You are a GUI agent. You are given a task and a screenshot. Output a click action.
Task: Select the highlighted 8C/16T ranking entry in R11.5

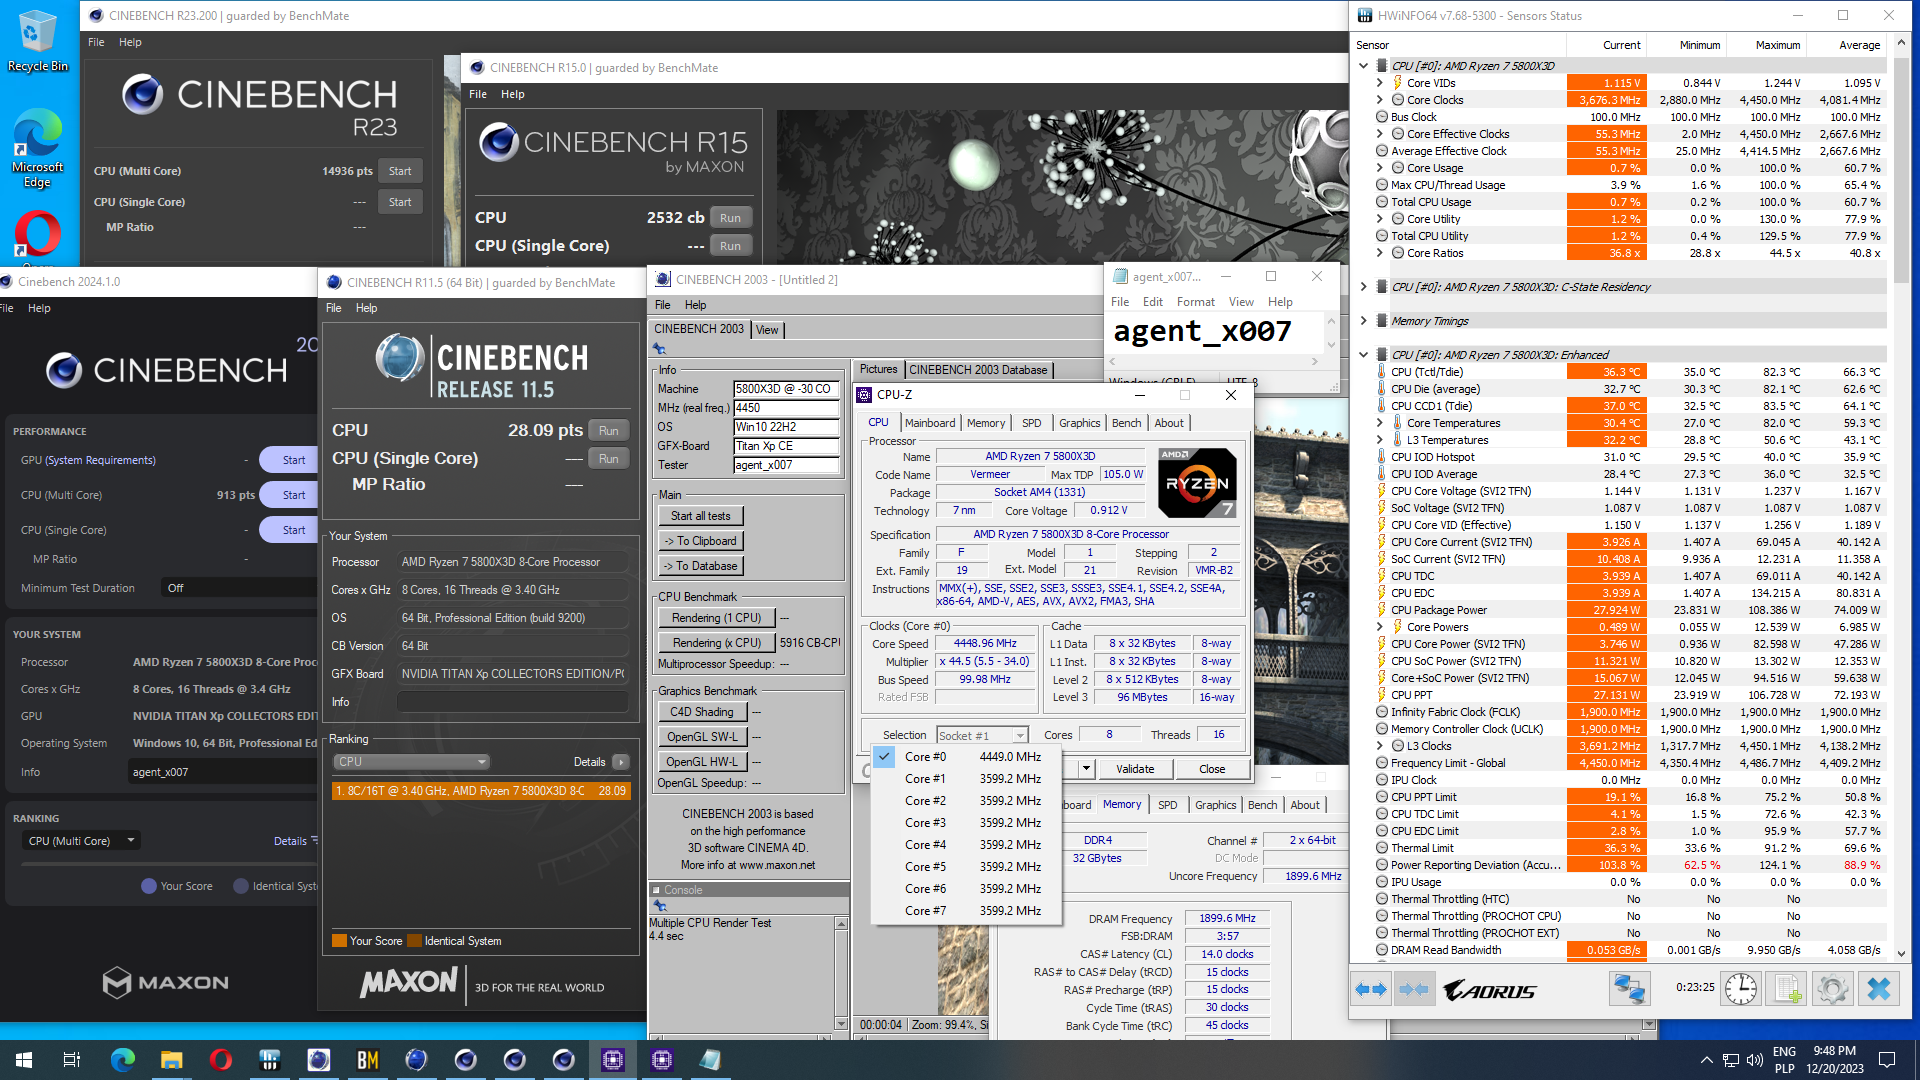point(481,791)
